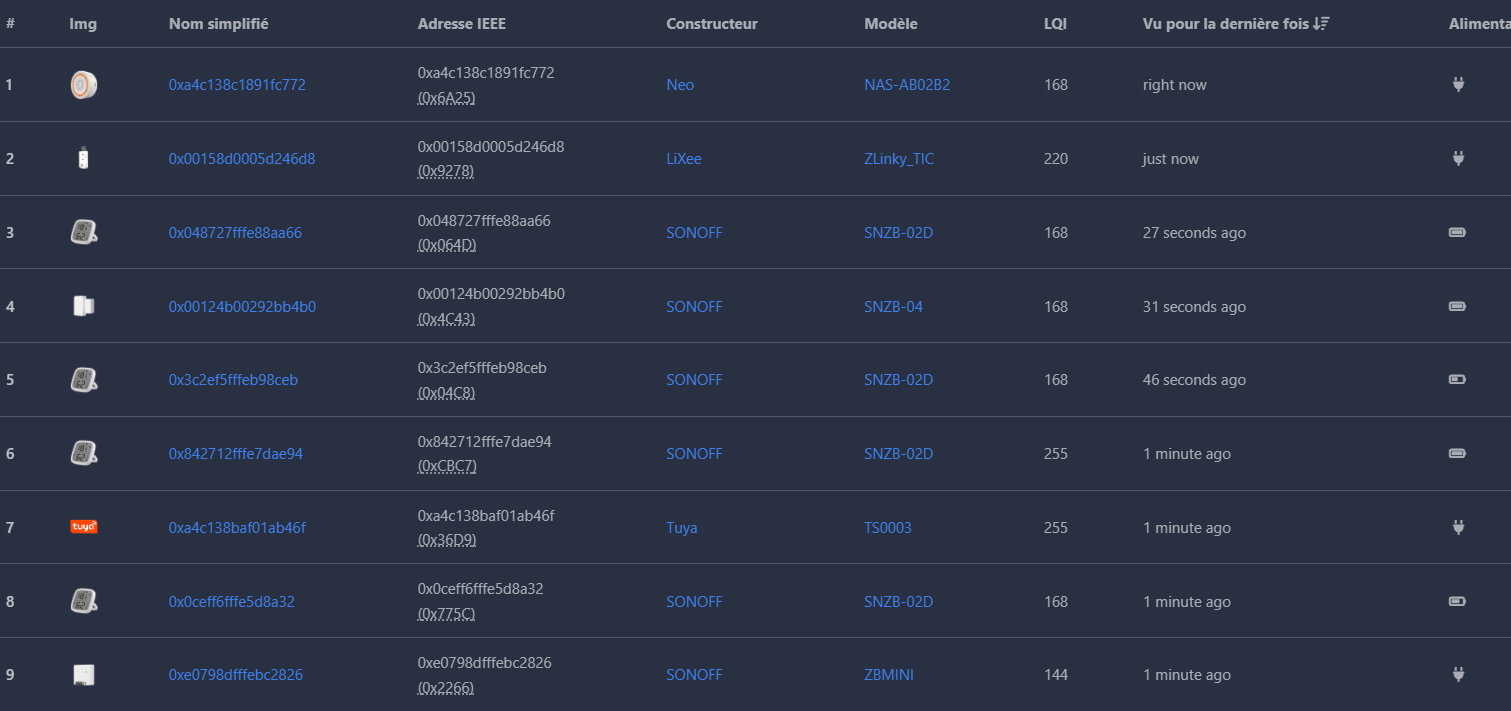Viewport: 1511px width, 711px height.
Task: Click the mains plug power icon in row 1
Action: coord(1458,85)
